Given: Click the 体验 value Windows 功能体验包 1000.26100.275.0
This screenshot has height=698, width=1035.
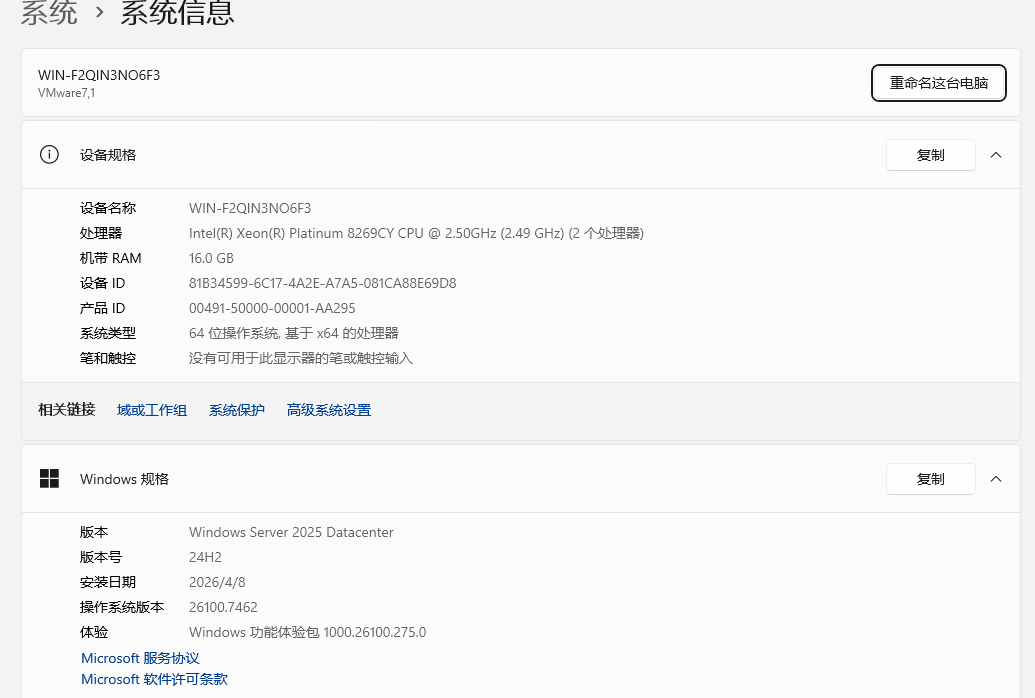Looking at the screenshot, I should point(308,633).
